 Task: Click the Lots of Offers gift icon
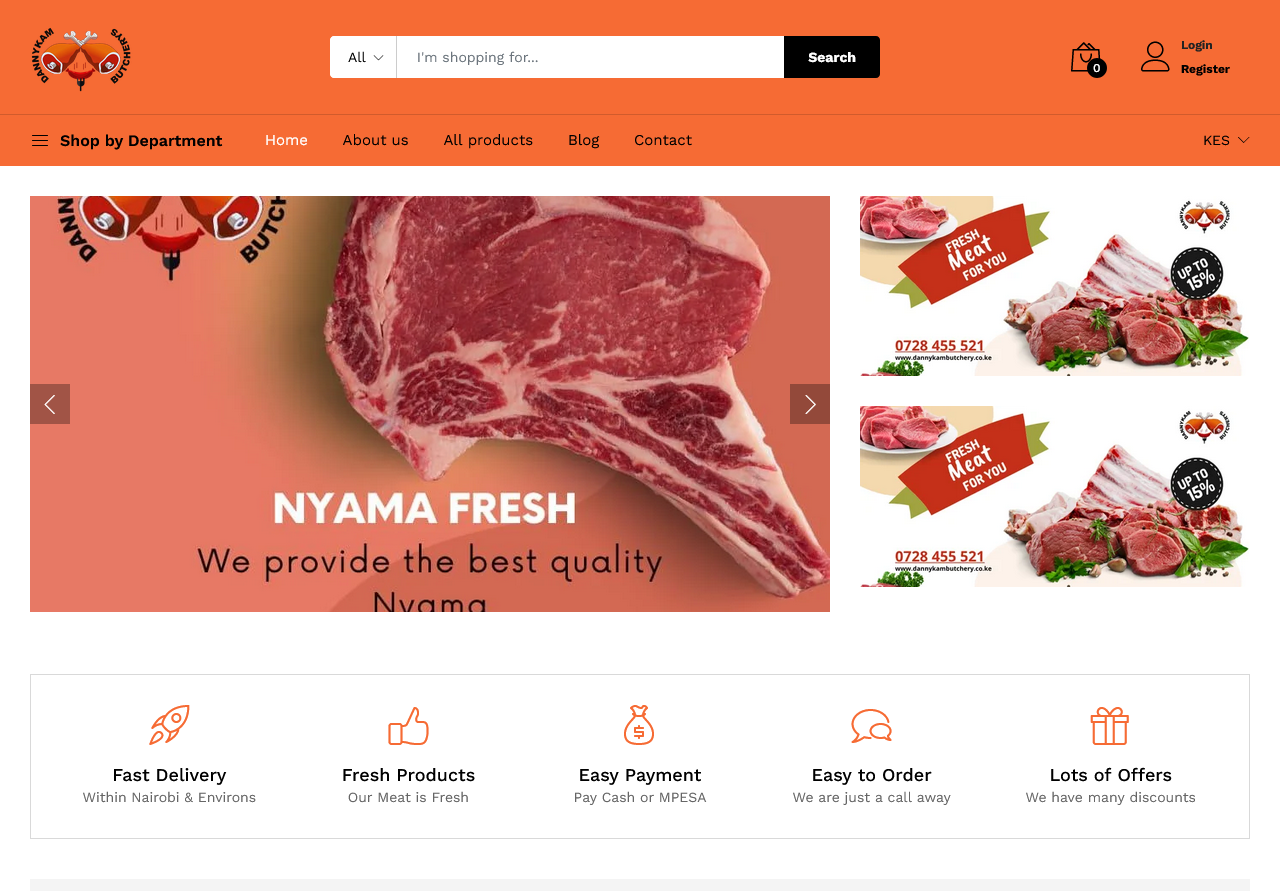coord(1110,726)
